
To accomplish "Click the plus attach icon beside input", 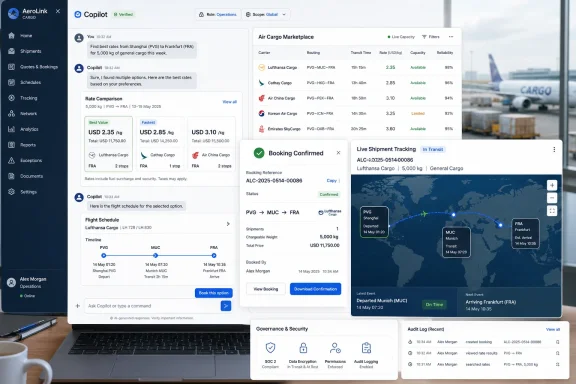I will (x=78, y=306).
